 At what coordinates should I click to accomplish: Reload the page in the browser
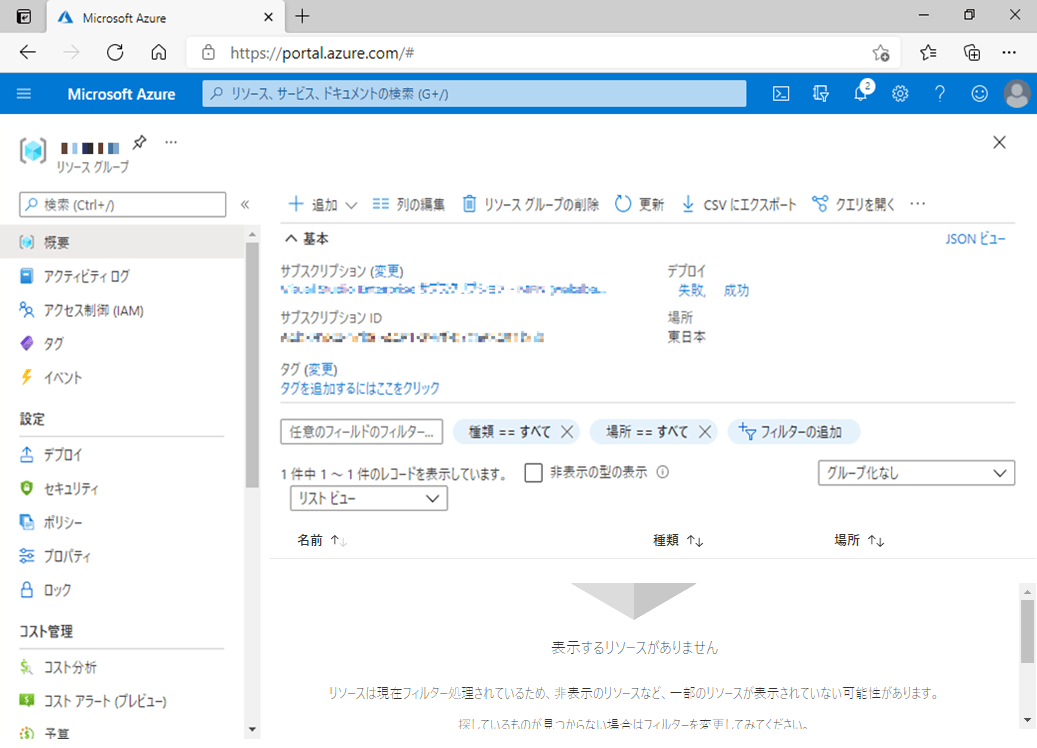(x=115, y=52)
